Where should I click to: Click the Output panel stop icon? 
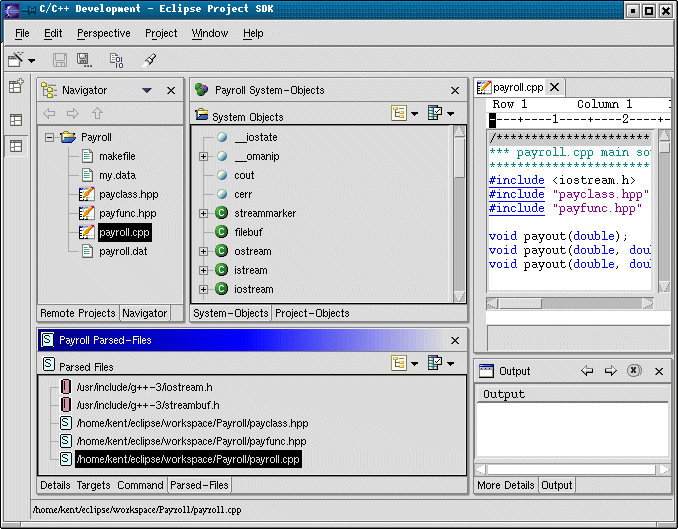[x=633, y=371]
